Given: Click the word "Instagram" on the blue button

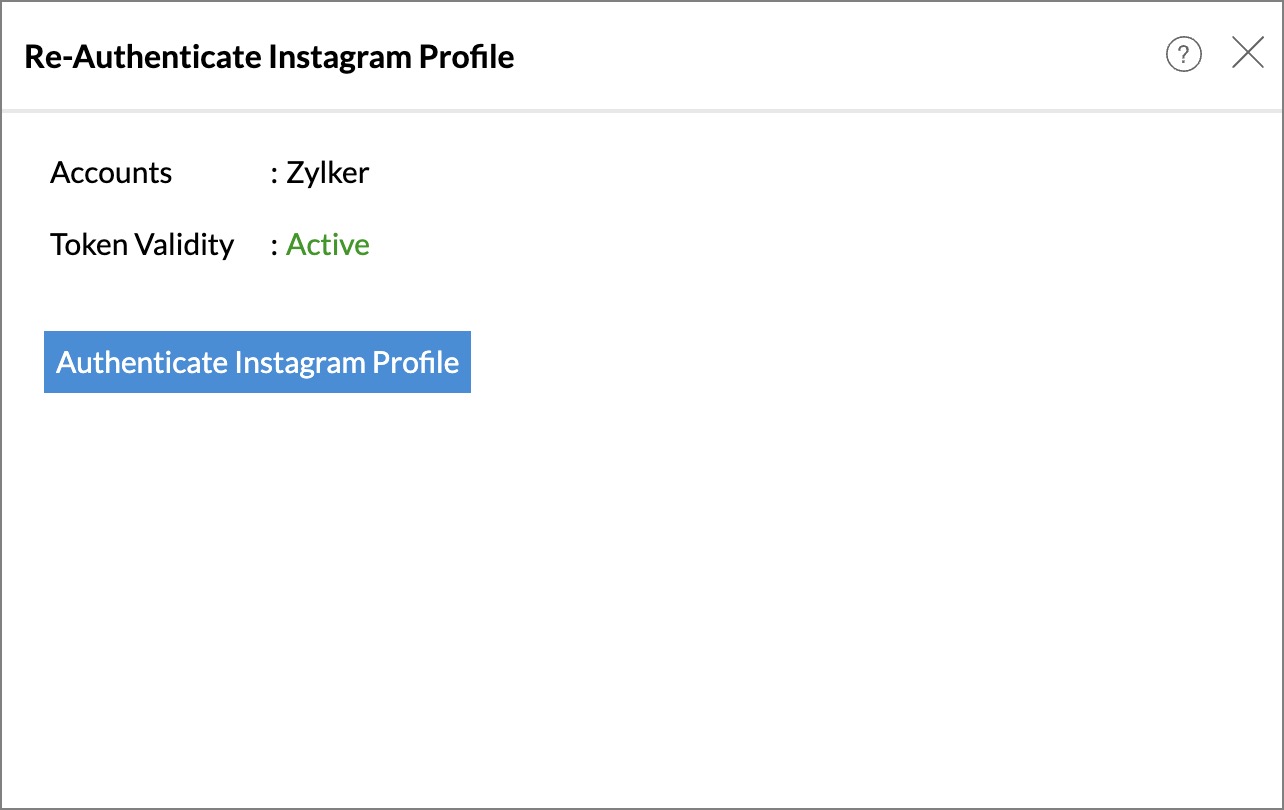Looking at the screenshot, I should click(x=299, y=362).
